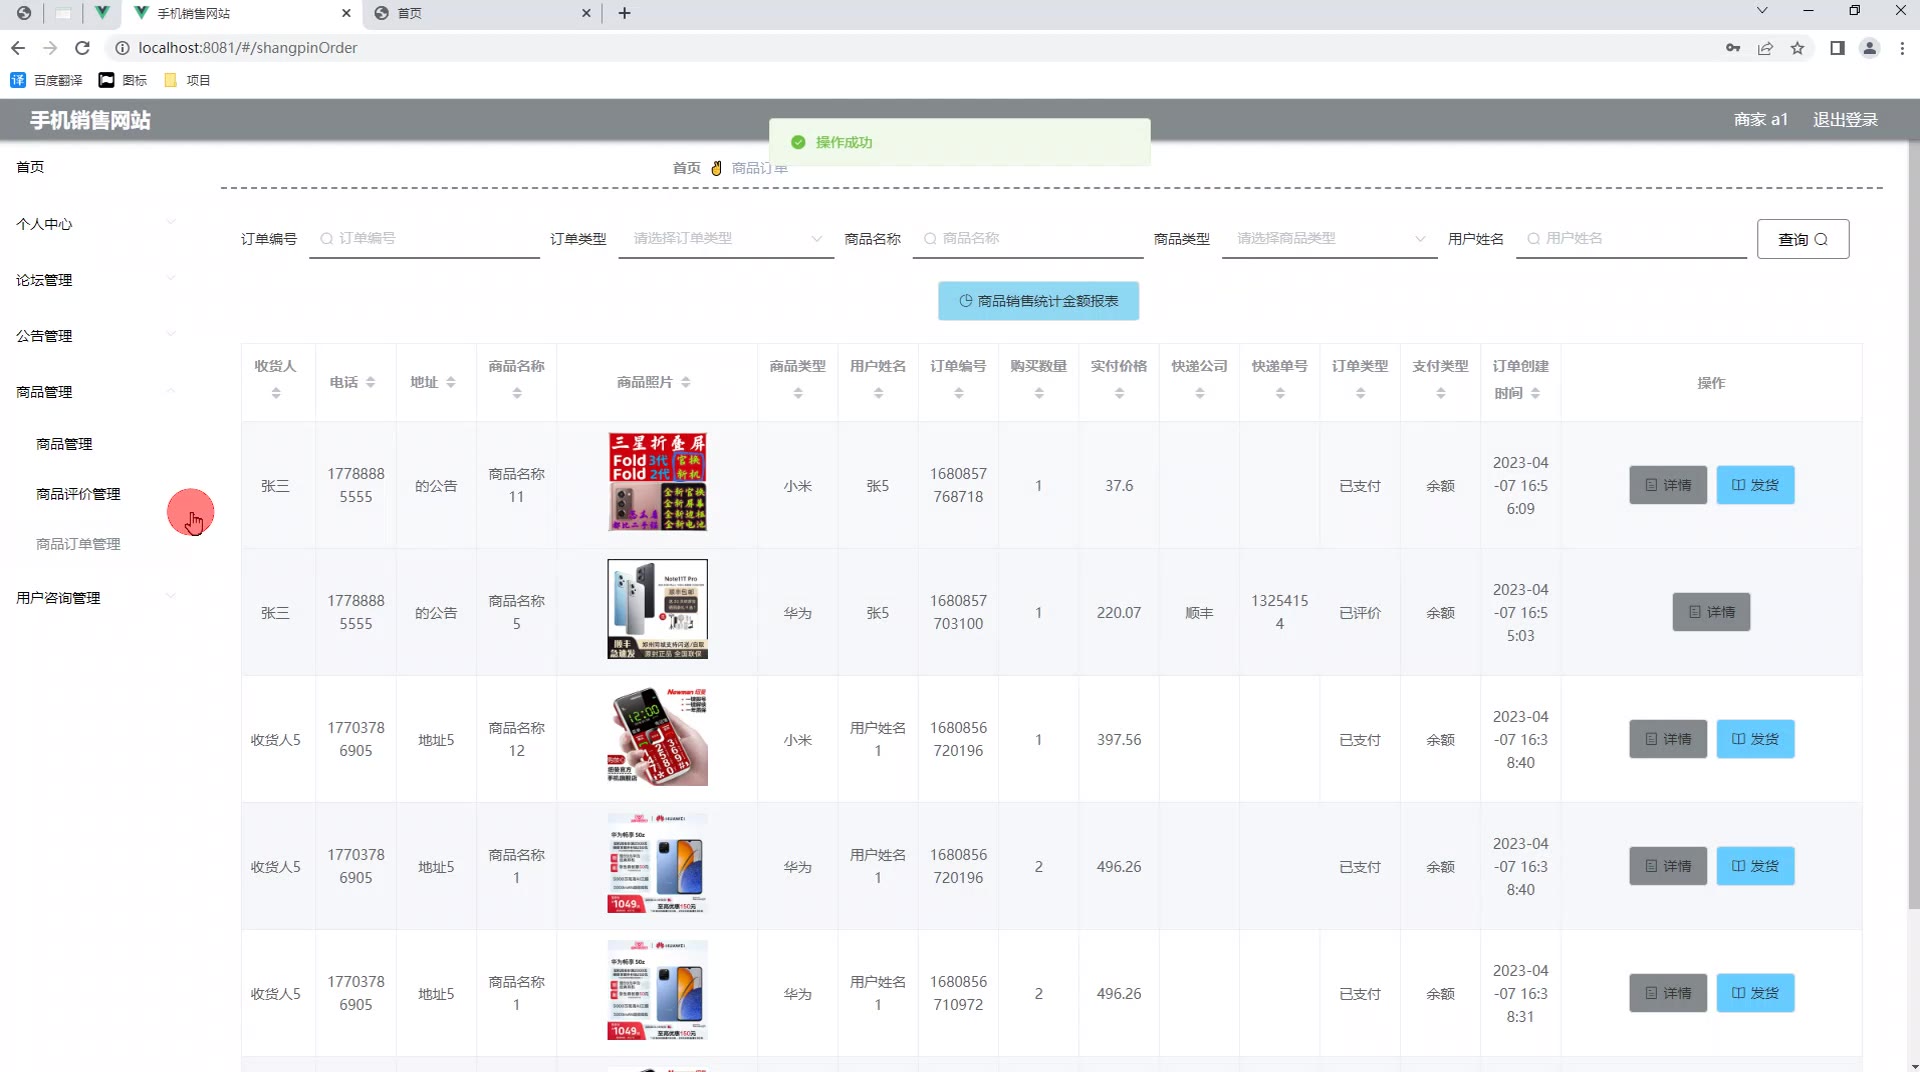Open the 订单类型 dropdown selector
Viewport: 1920px width, 1072px height.
[x=726, y=239]
